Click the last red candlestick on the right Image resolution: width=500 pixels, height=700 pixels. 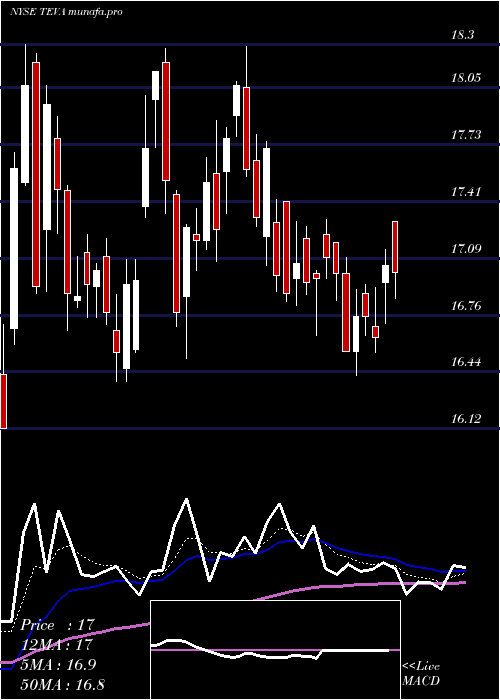coord(395,246)
